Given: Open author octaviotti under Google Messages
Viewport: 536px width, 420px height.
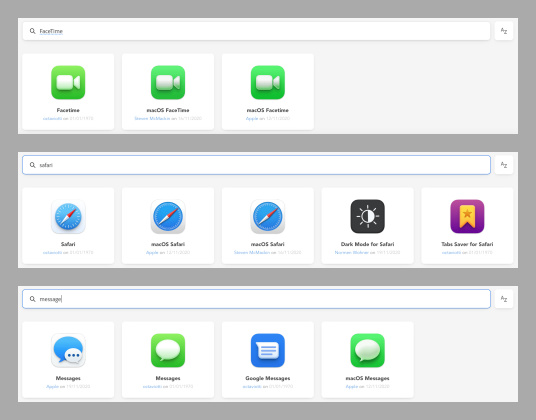Looking at the screenshot, I should coord(252,387).
